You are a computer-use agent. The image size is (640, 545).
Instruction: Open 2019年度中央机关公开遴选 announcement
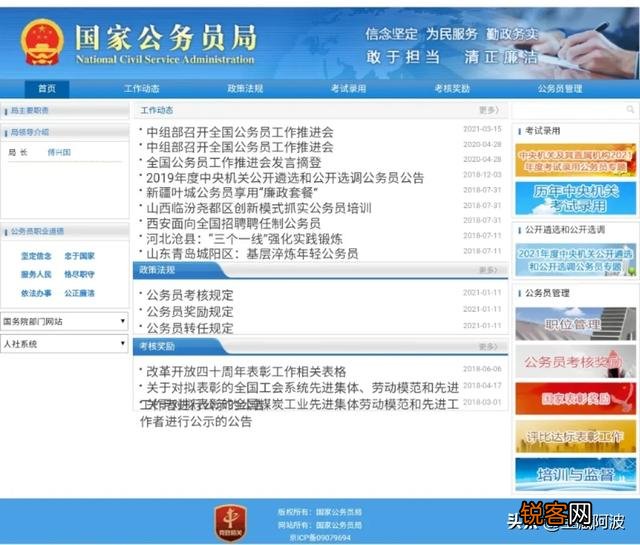click(x=285, y=178)
